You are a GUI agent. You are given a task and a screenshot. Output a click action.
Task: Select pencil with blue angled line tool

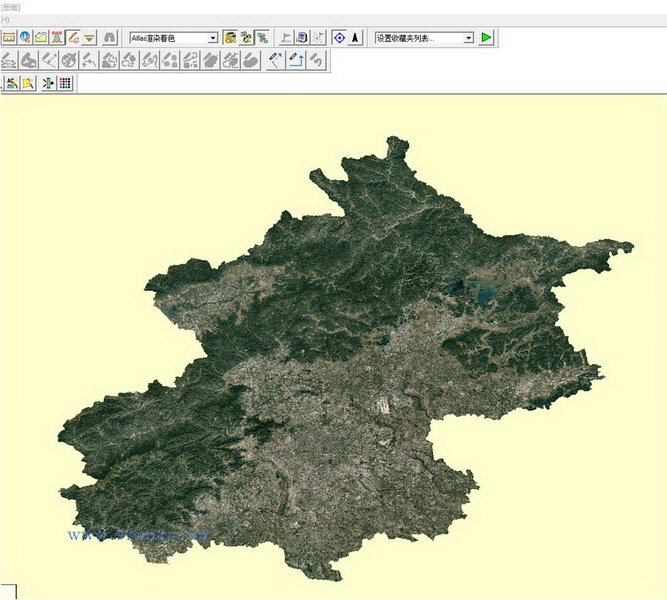[x=276, y=60]
